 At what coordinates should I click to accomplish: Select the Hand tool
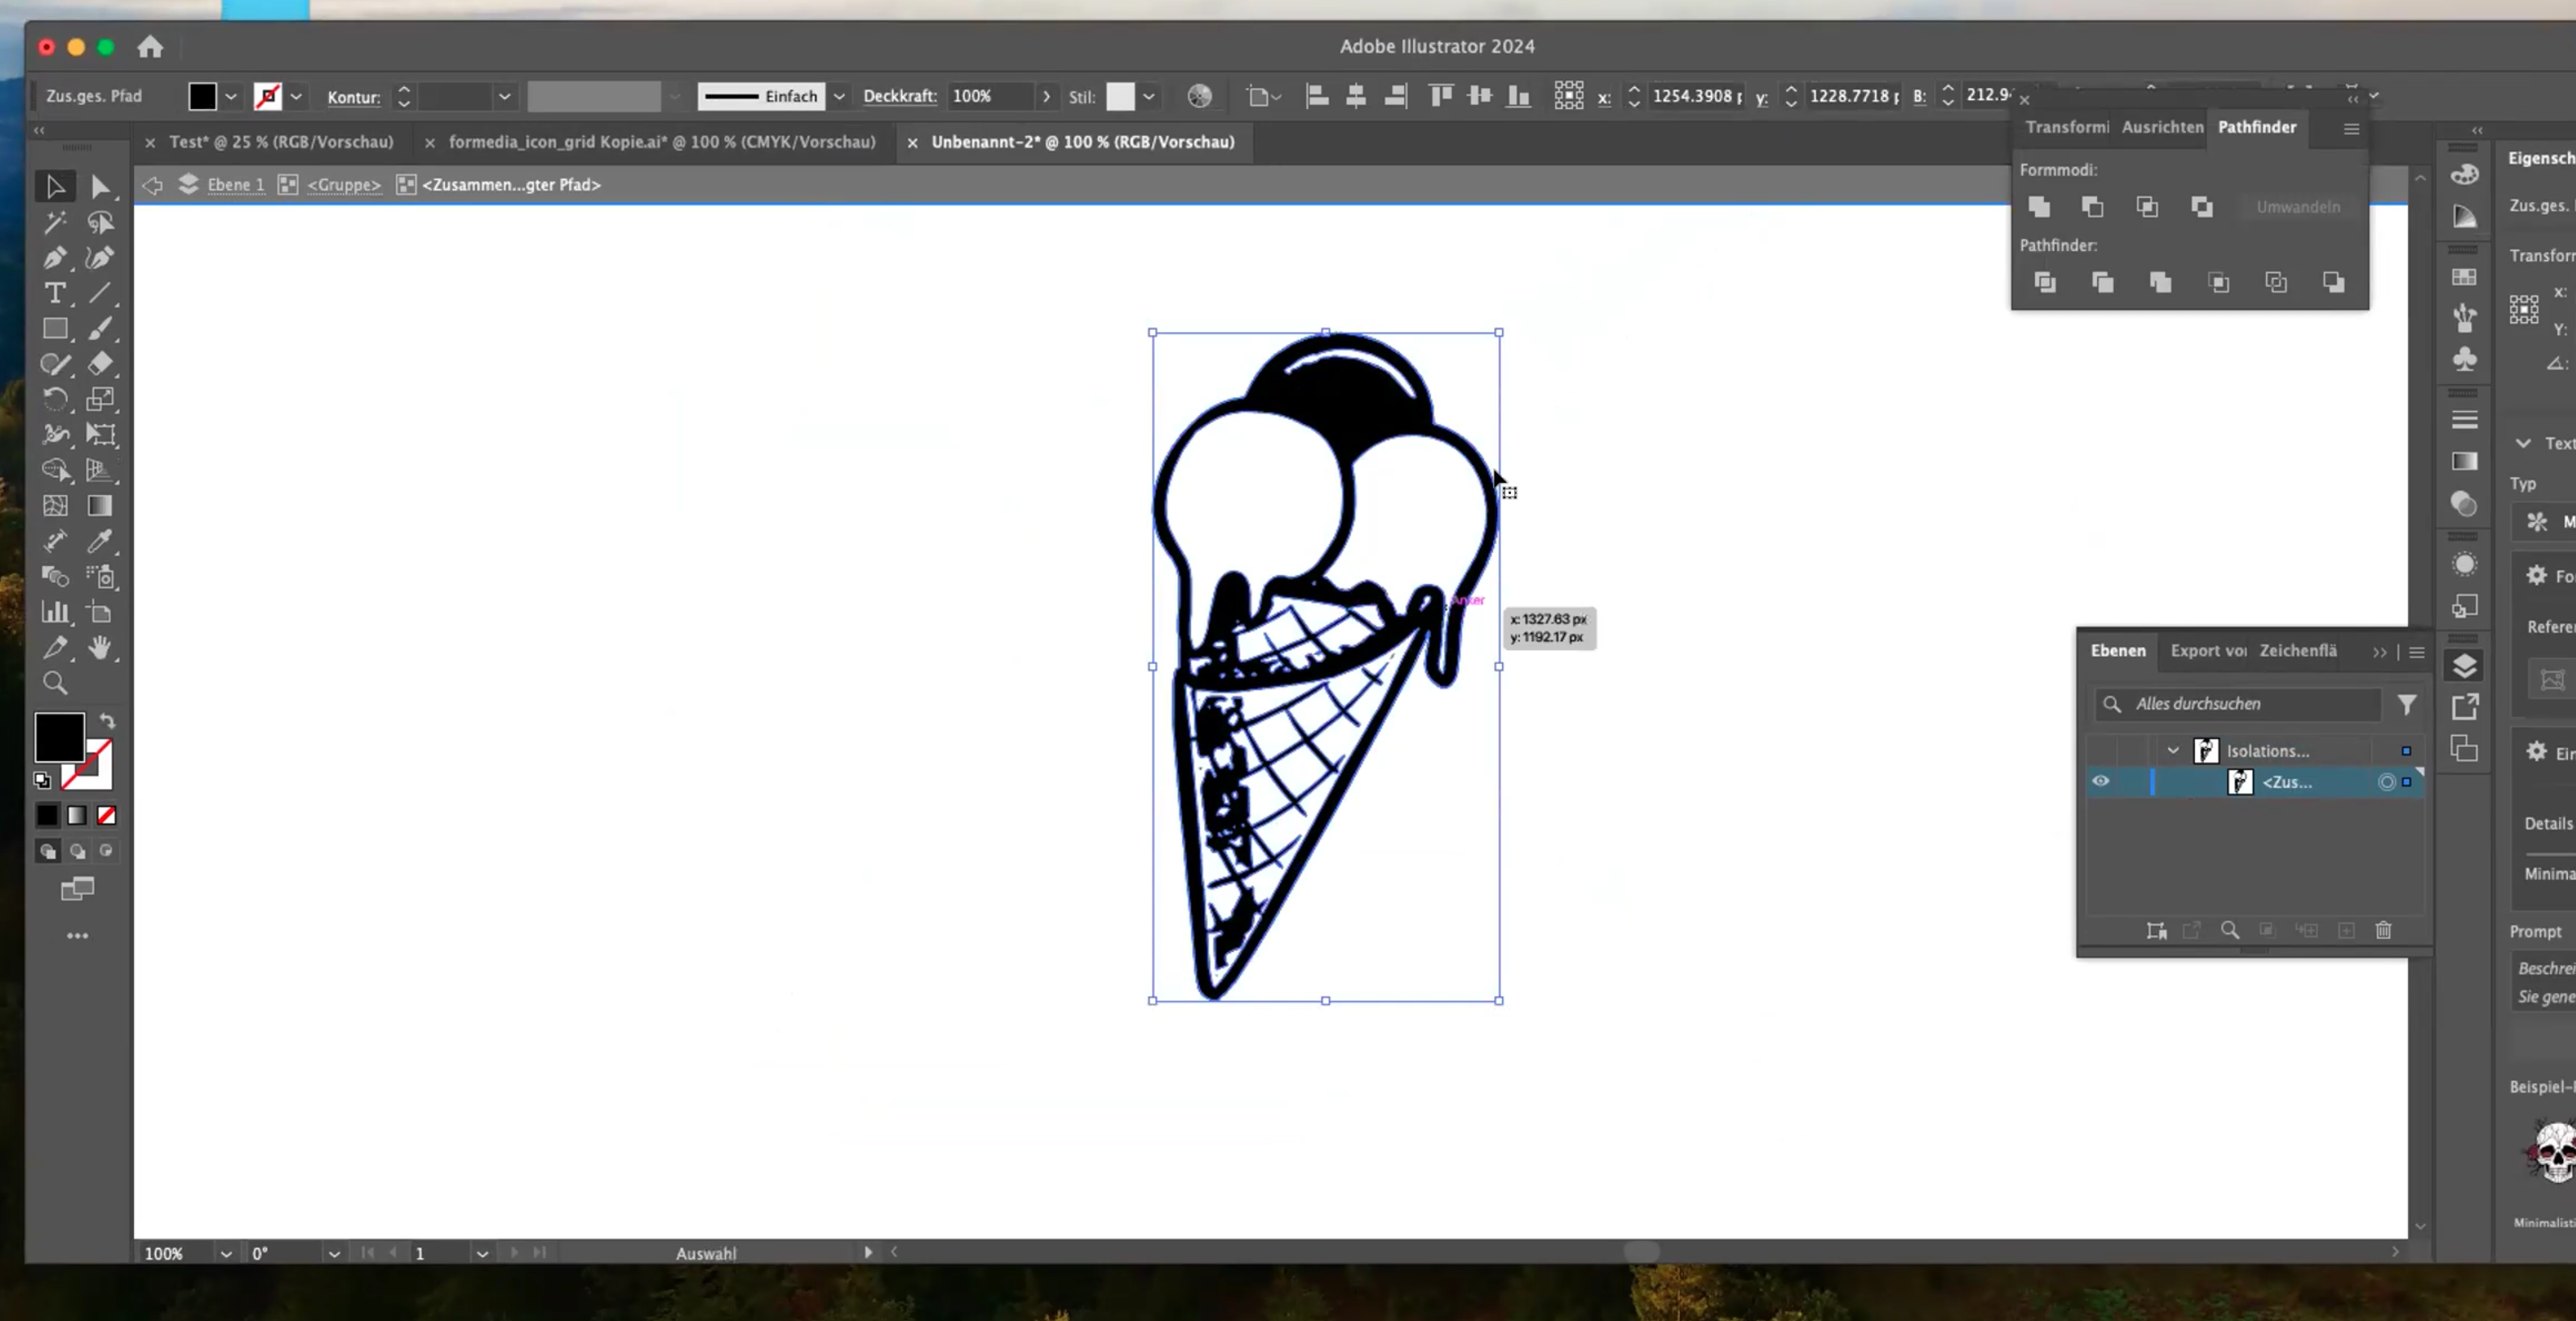pos(100,648)
